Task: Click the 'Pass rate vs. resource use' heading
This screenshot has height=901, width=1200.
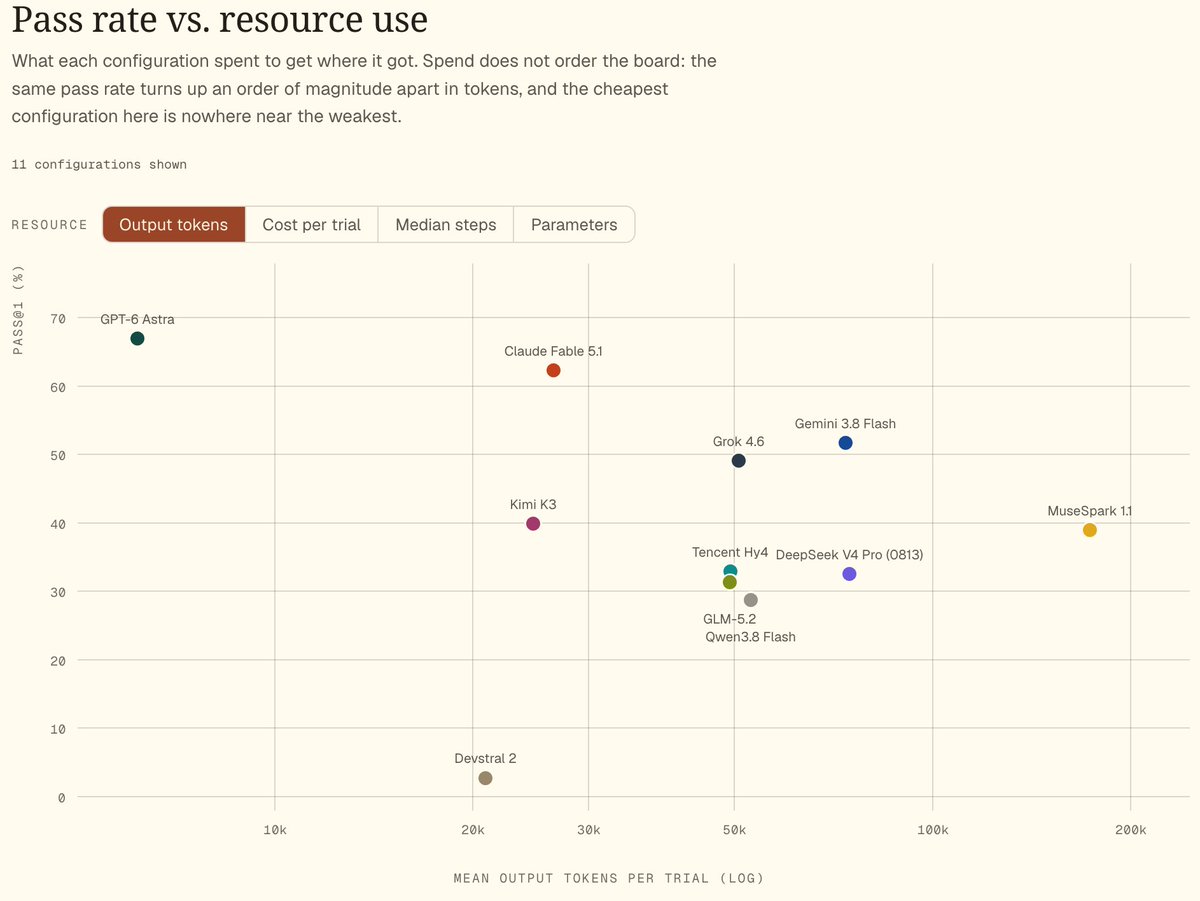Action: pyautogui.click(x=220, y=19)
